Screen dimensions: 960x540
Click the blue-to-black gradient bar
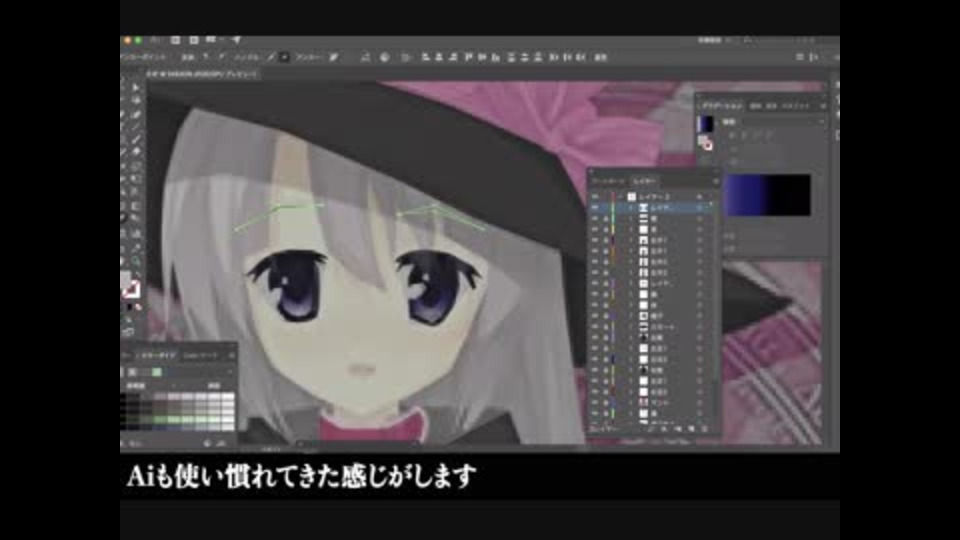[x=767, y=195]
